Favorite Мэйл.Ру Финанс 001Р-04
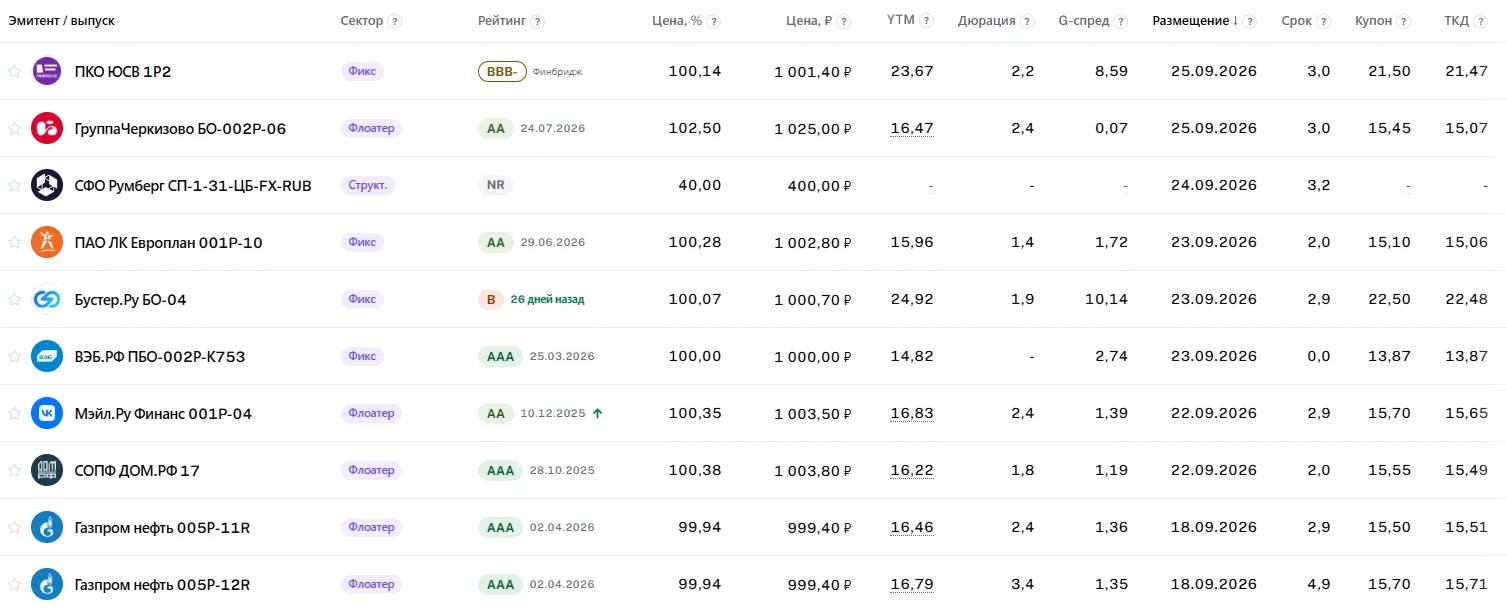 14,413
